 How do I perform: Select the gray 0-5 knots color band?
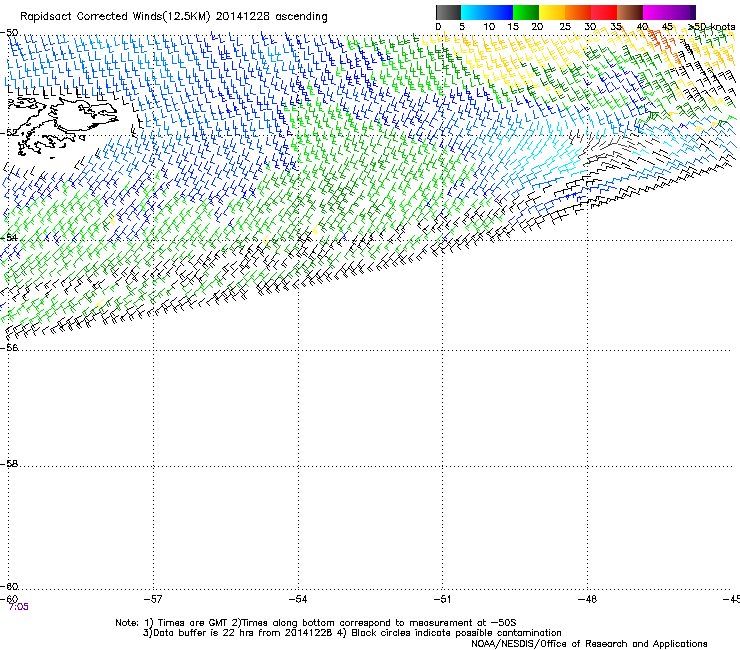coord(448,12)
